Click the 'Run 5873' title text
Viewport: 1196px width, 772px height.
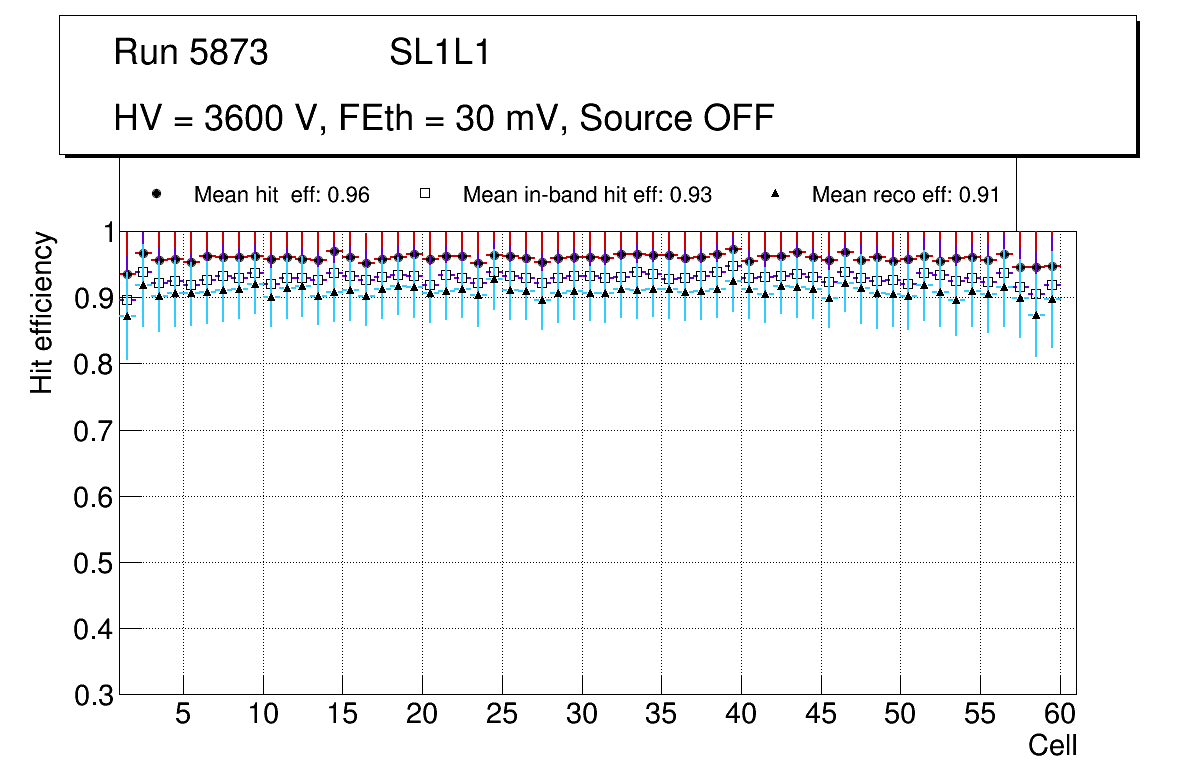pyautogui.click(x=191, y=53)
